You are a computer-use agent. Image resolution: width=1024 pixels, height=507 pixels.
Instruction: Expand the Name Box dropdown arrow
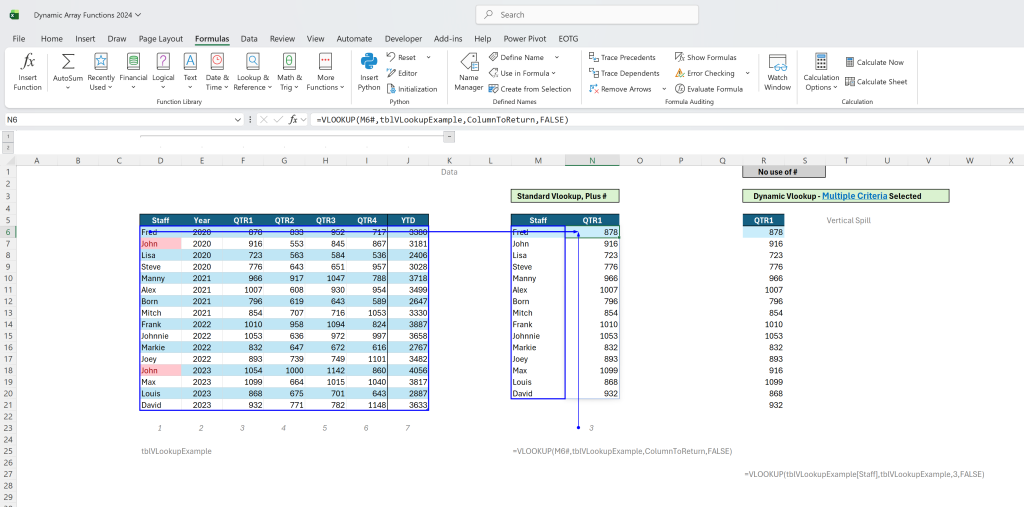(238, 120)
